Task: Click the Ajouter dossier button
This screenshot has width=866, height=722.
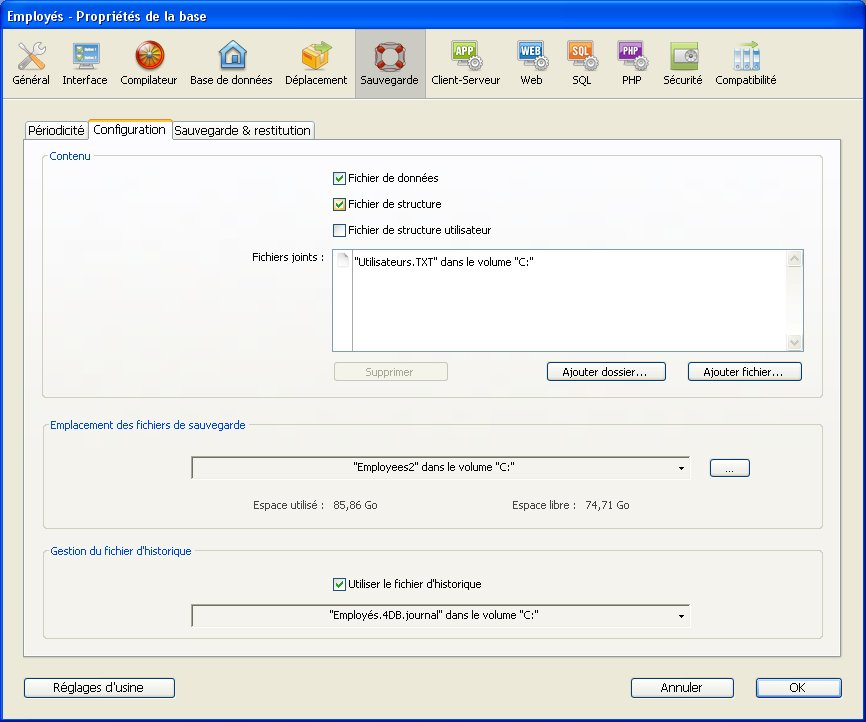Action: (x=606, y=372)
